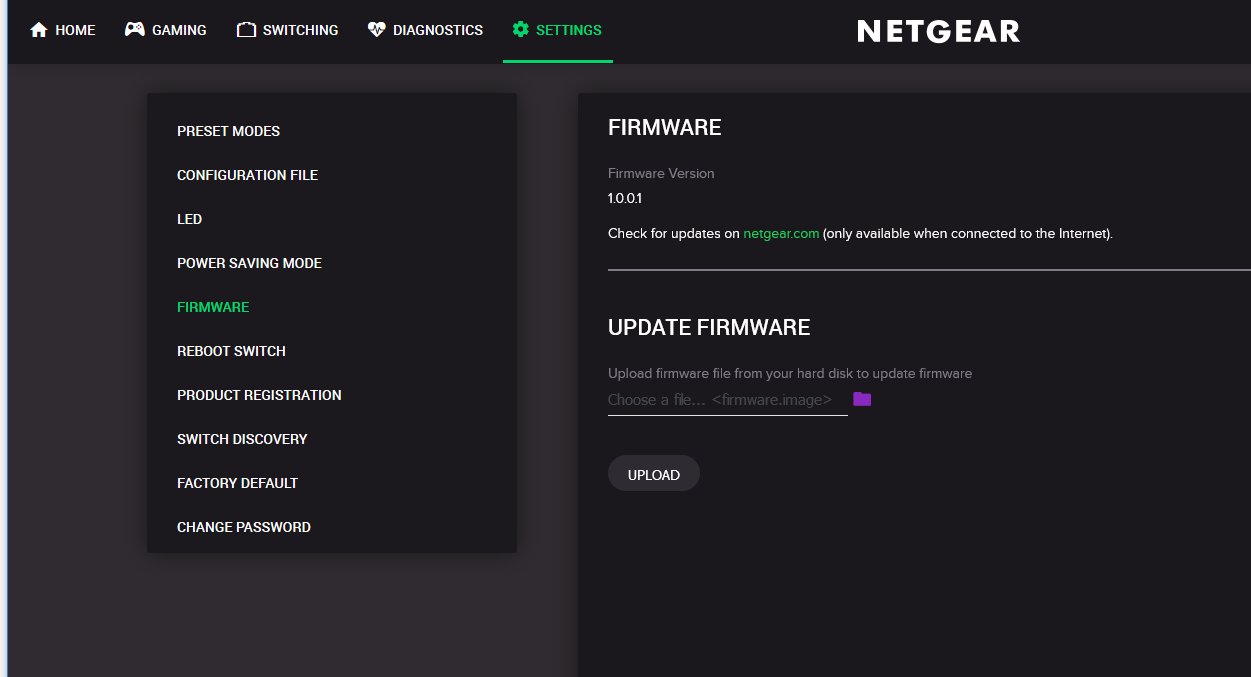
Task: Go to Power Saving Mode settings
Action: 249,263
